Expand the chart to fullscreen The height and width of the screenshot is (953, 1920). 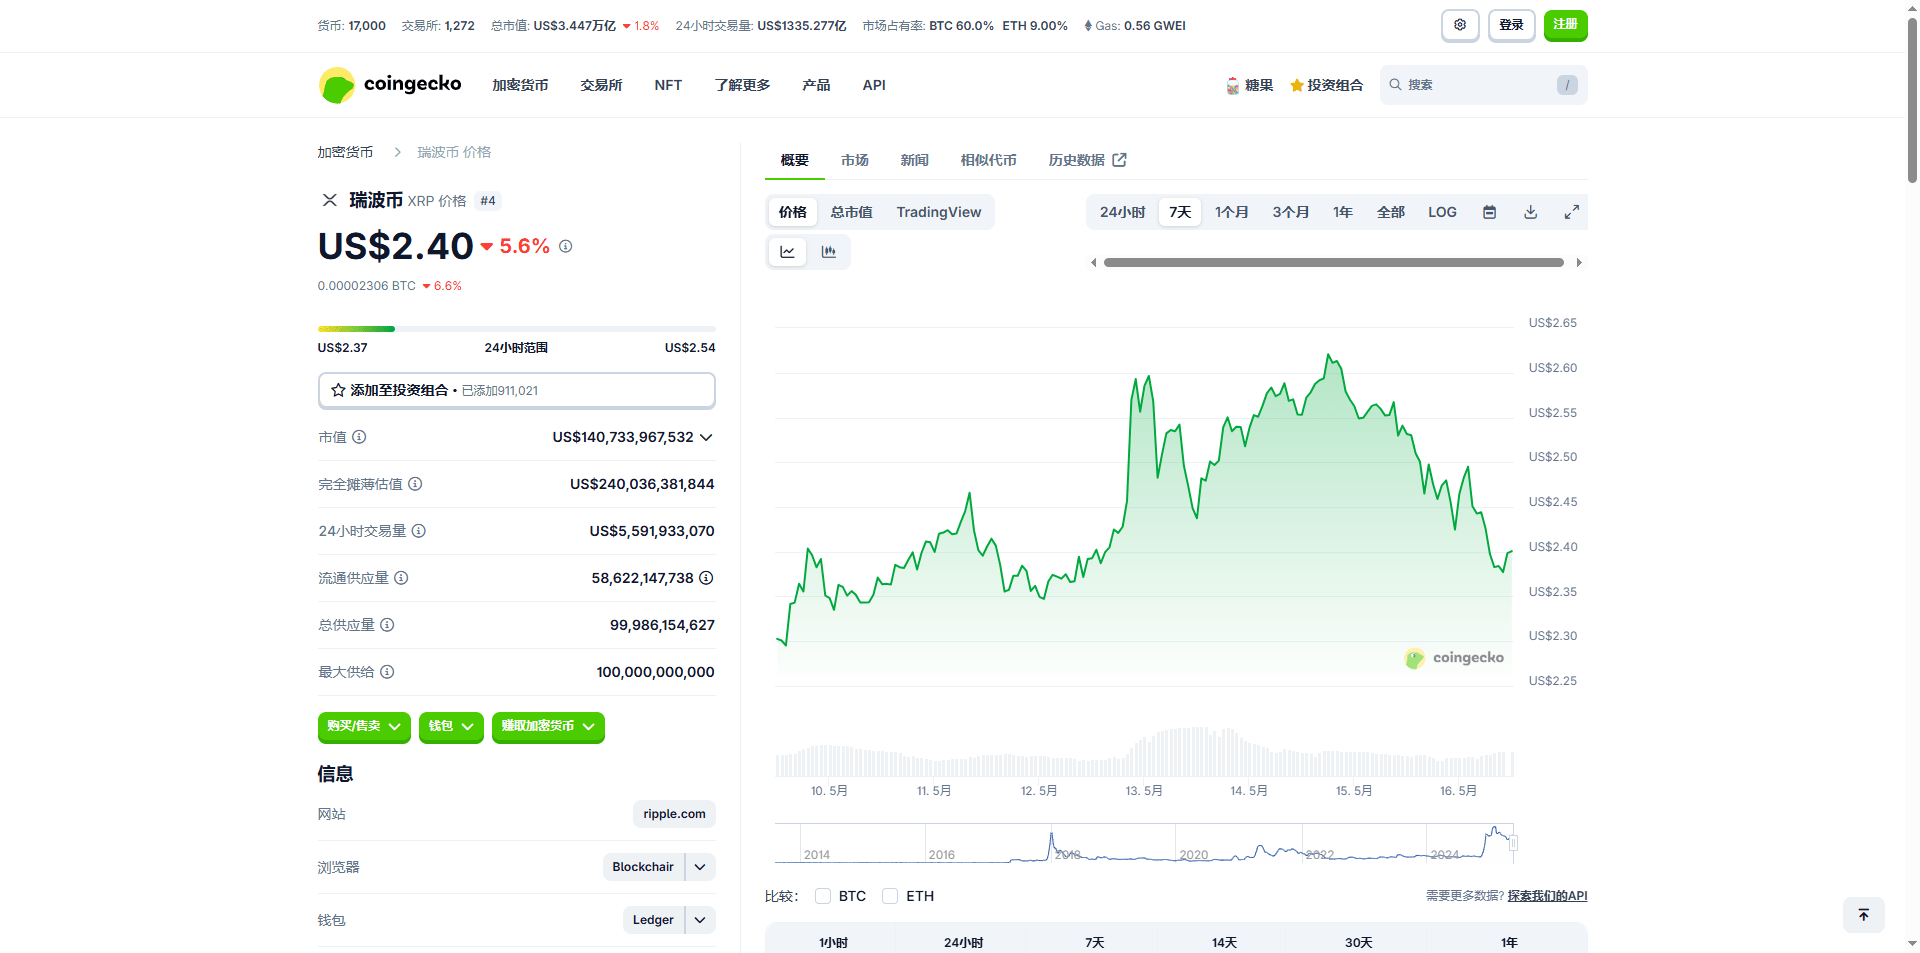click(1571, 212)
